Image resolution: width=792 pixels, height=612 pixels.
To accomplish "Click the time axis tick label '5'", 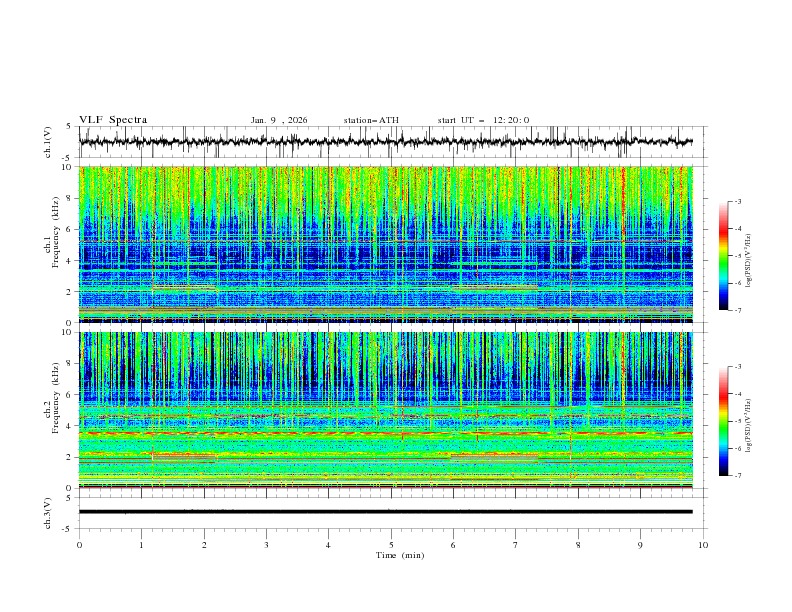I will 391,545.
